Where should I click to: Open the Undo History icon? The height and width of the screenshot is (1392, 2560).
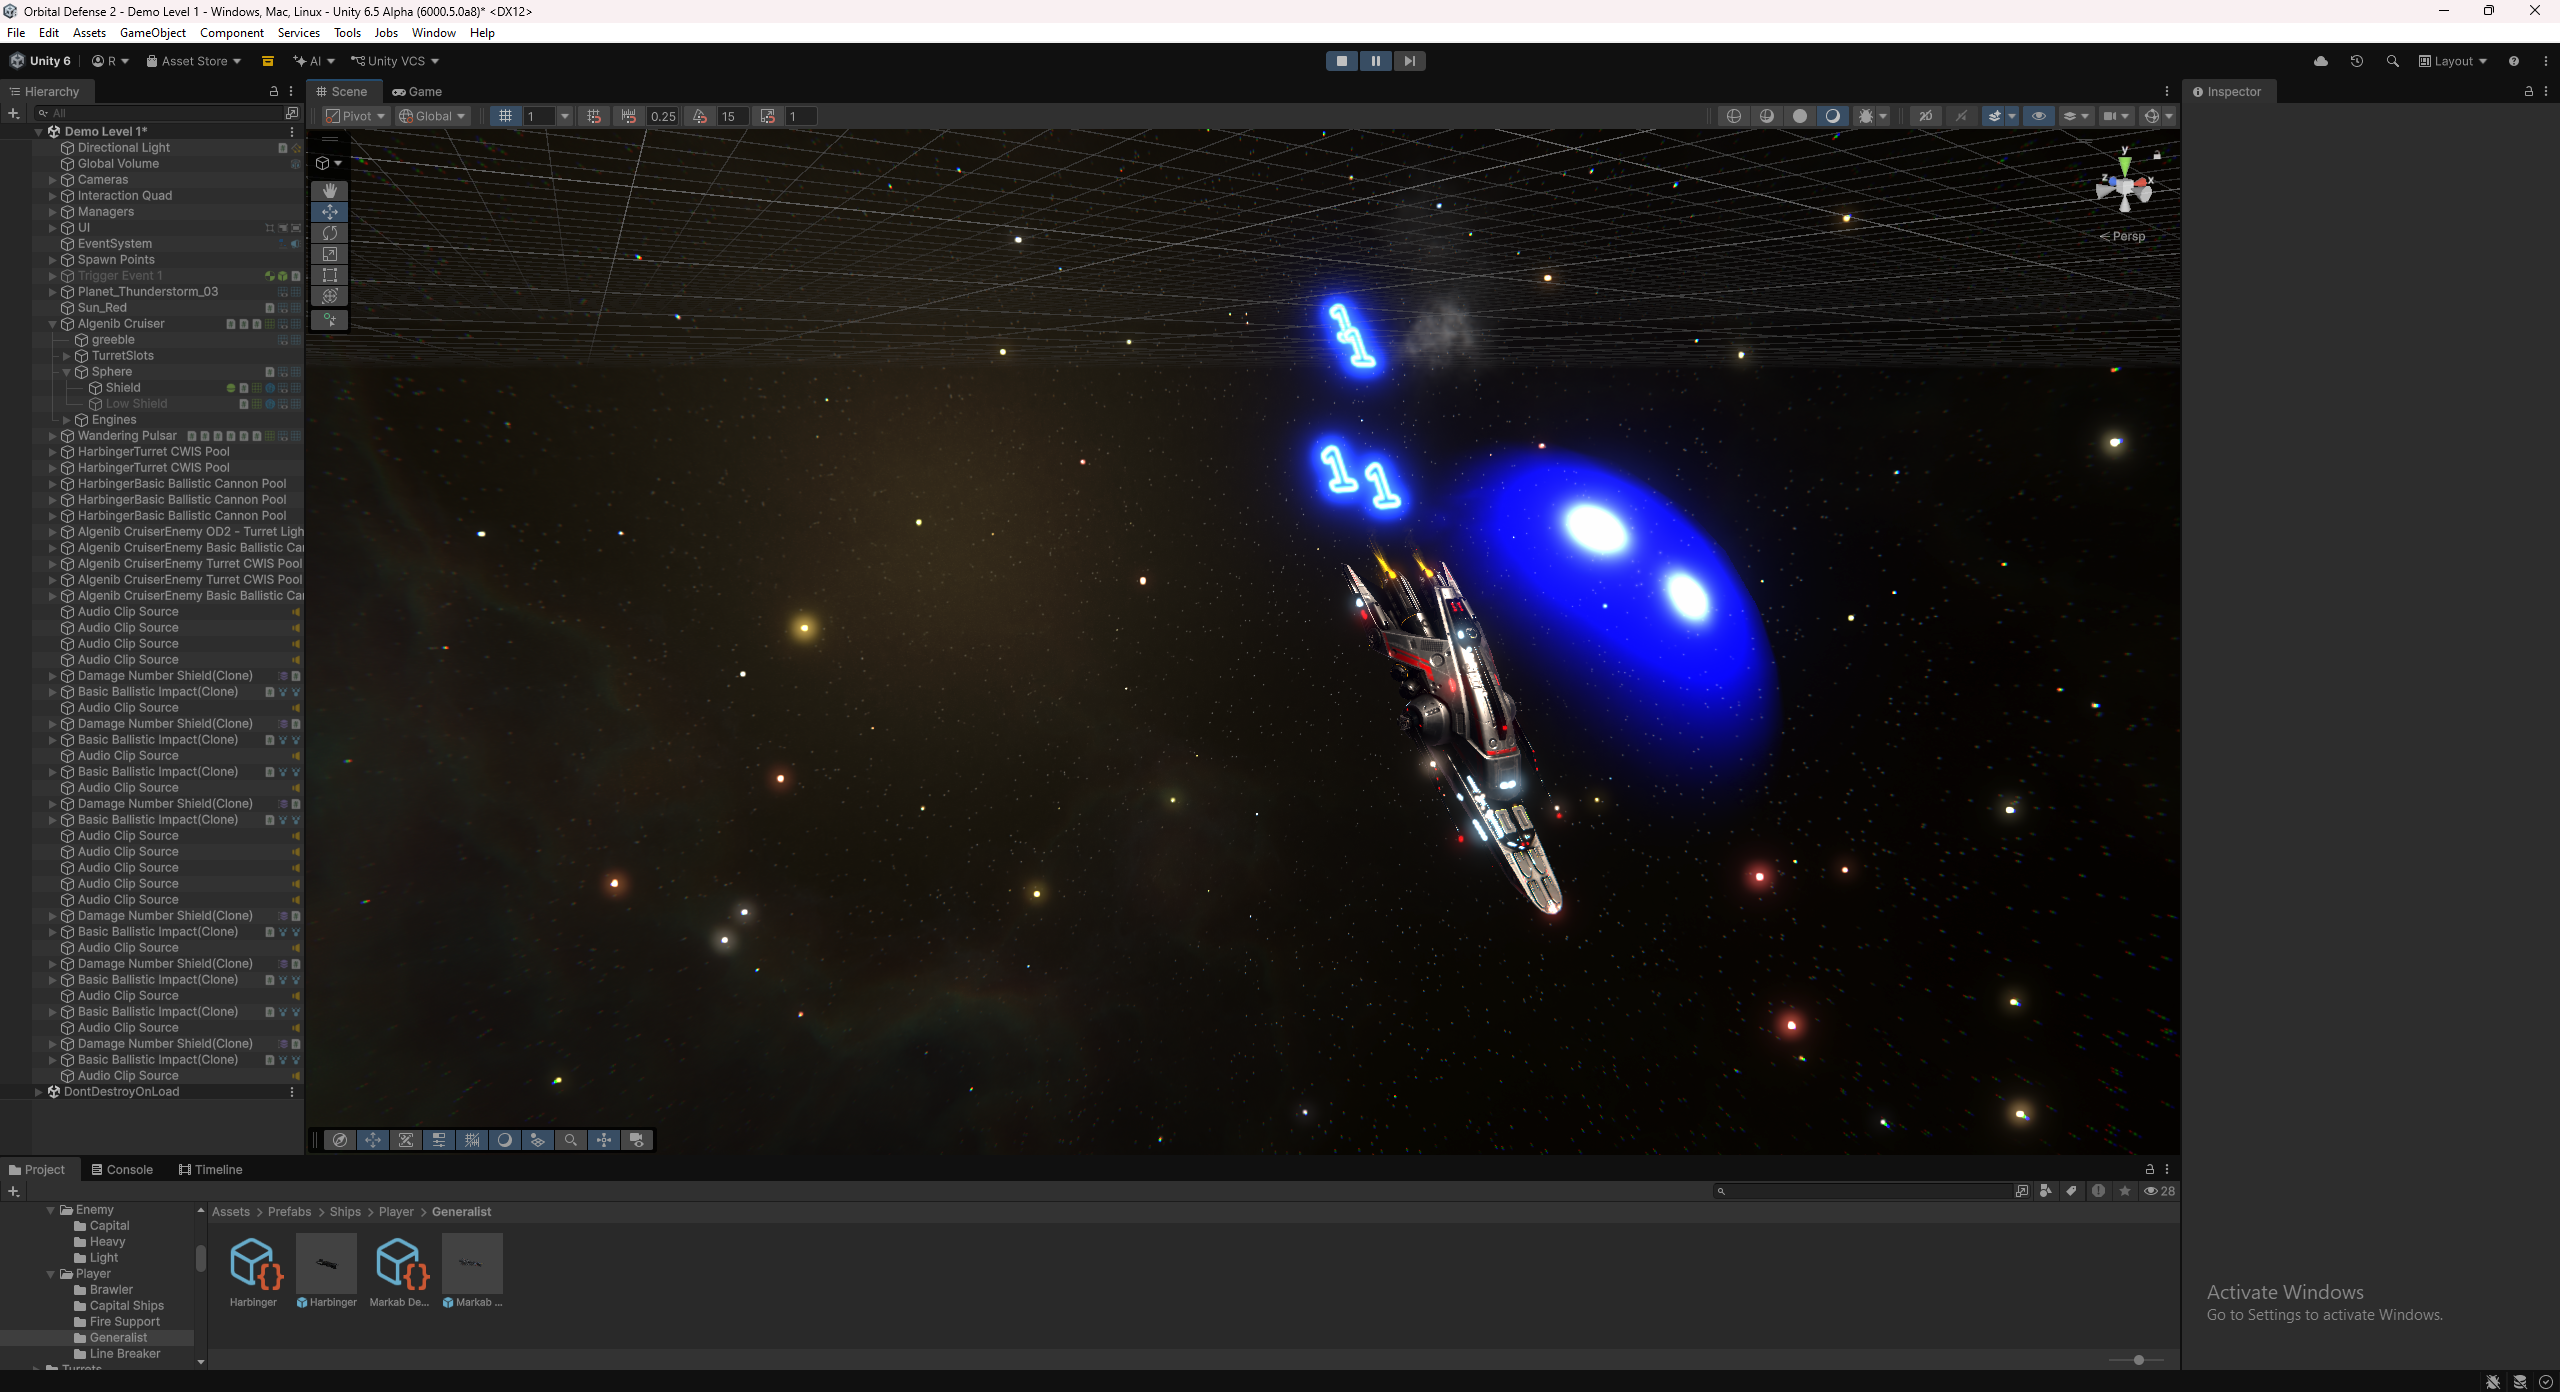pos(2357,61)
